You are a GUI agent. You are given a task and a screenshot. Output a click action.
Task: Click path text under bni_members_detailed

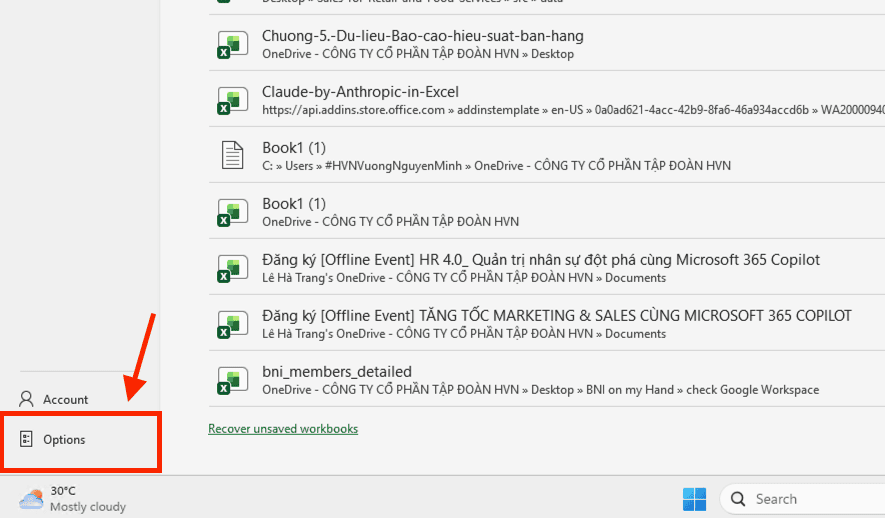point(540,390)
